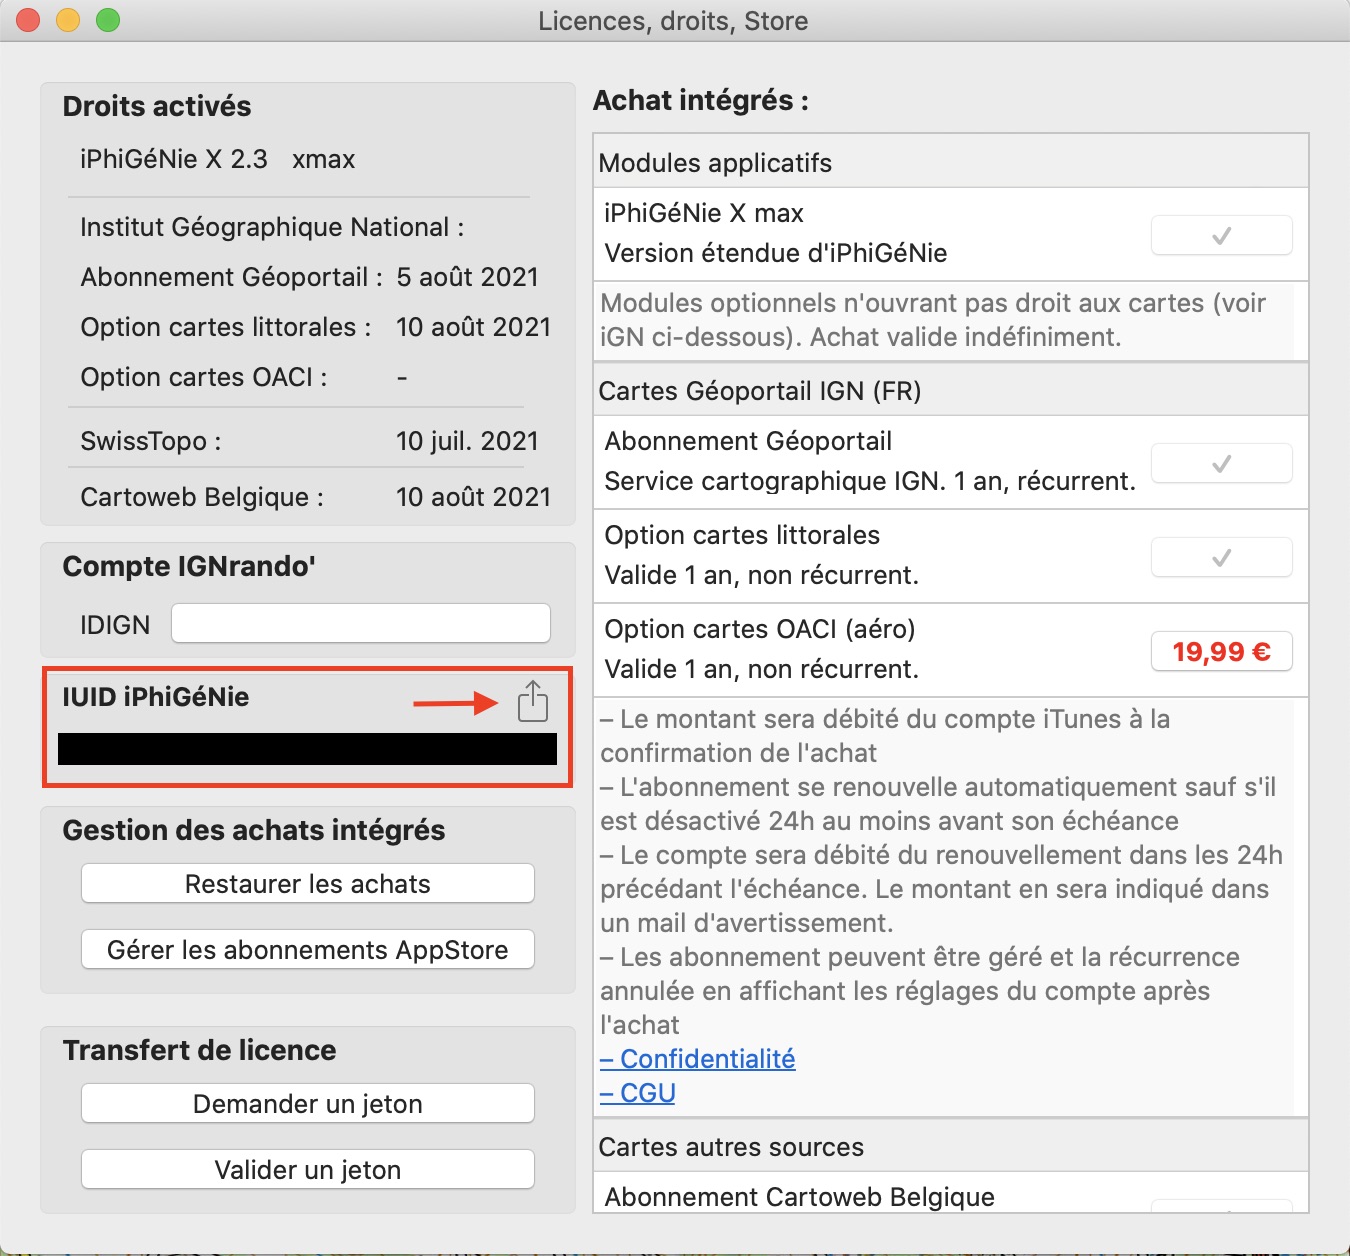Close the Licences, droits, Store window
1350x1256 pixels.
click(x=28, y=20)
